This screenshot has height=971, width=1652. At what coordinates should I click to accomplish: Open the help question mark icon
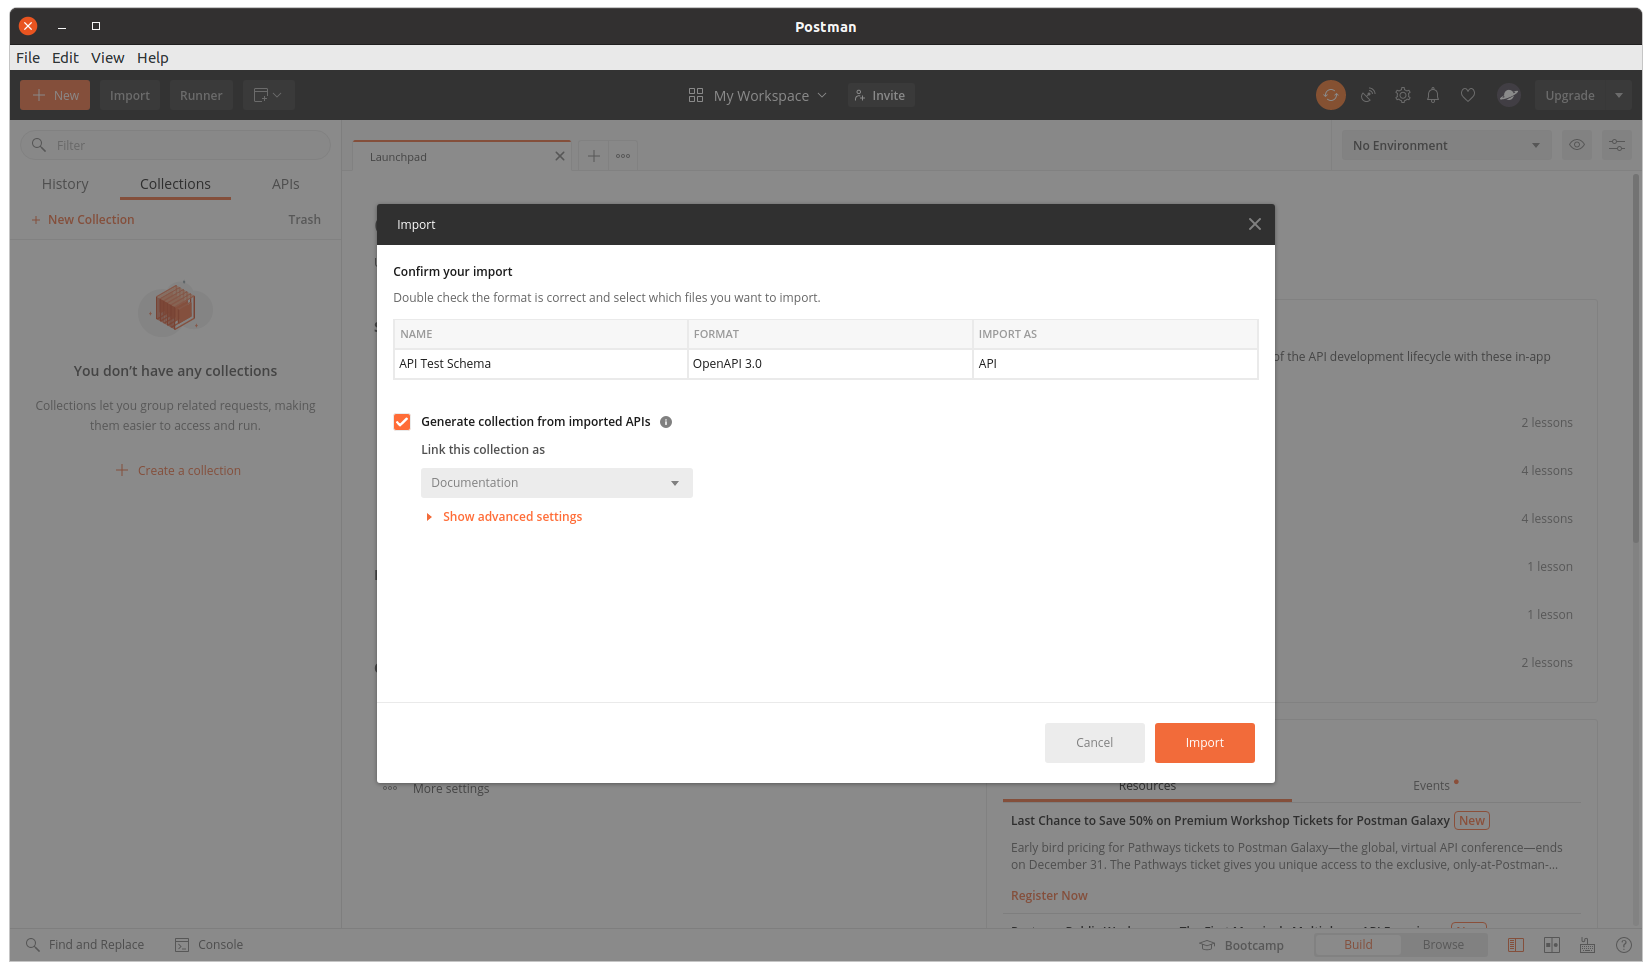pyautogui.click(x=1624, y=945)
